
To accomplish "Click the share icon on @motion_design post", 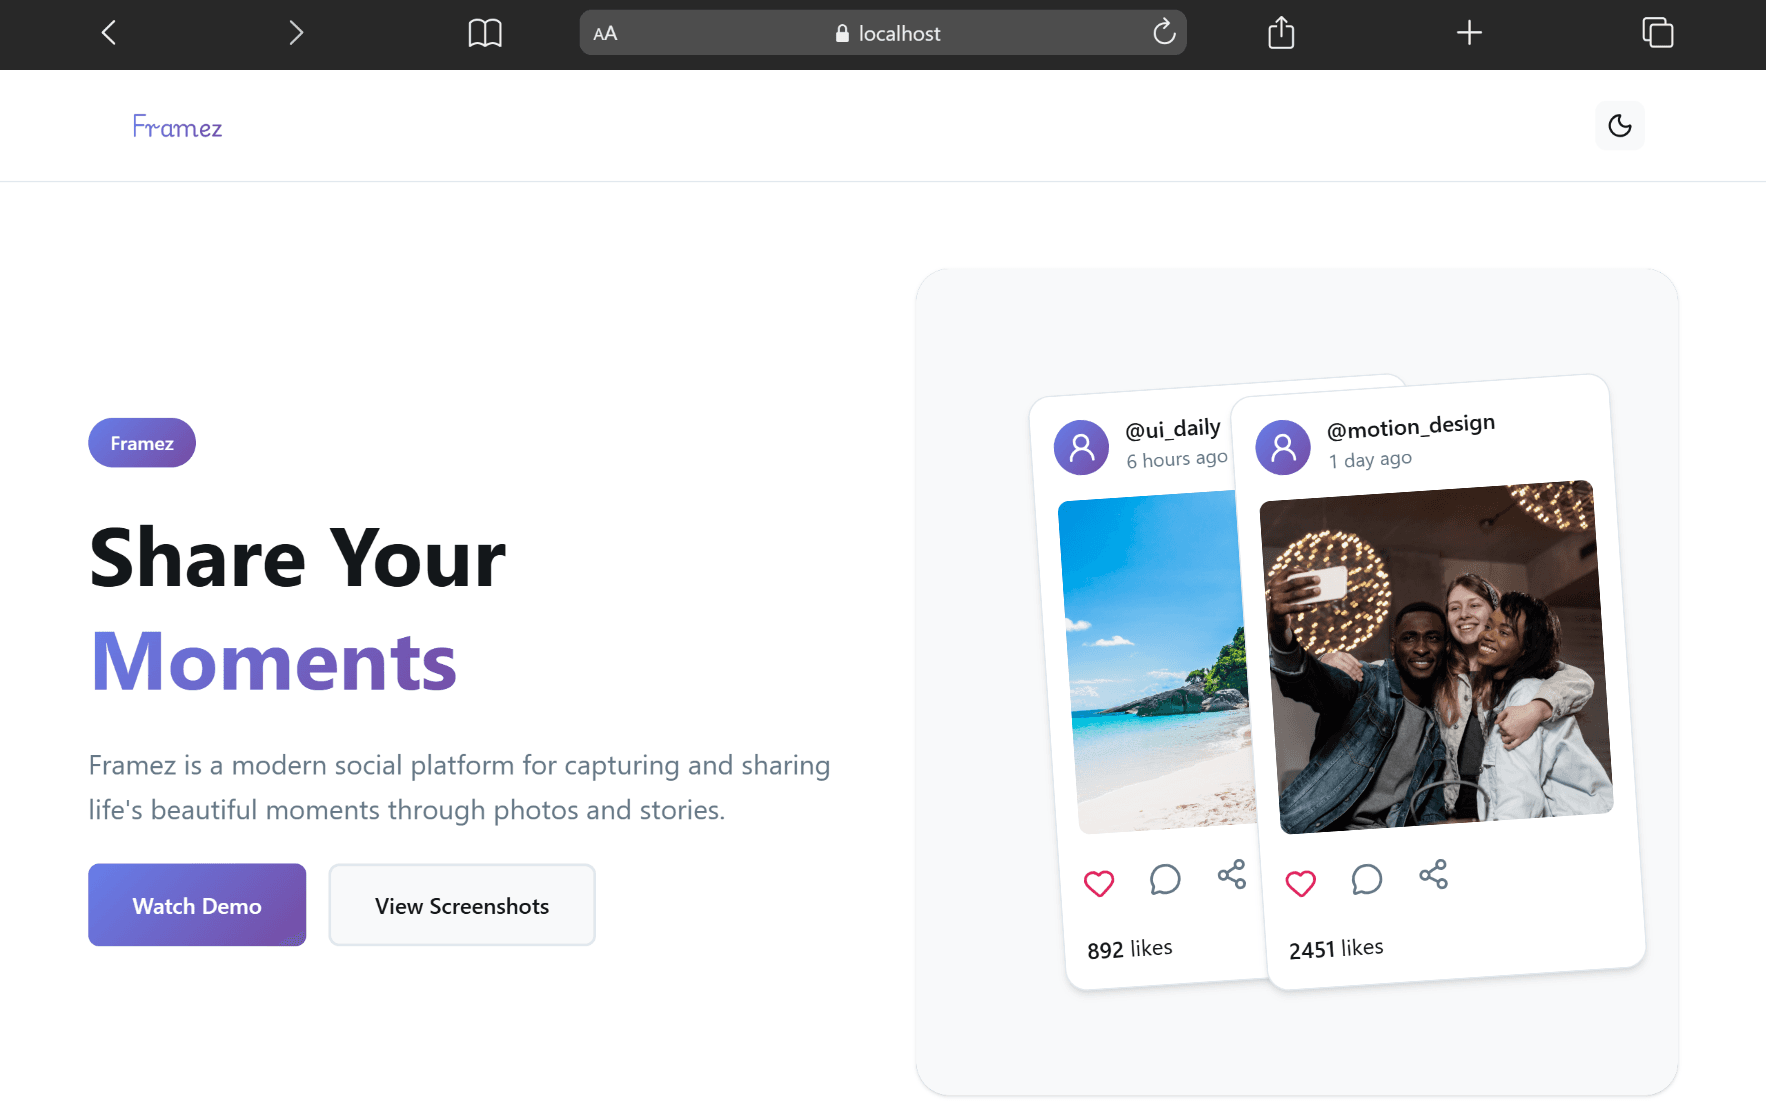I will tap(1433, 874).
